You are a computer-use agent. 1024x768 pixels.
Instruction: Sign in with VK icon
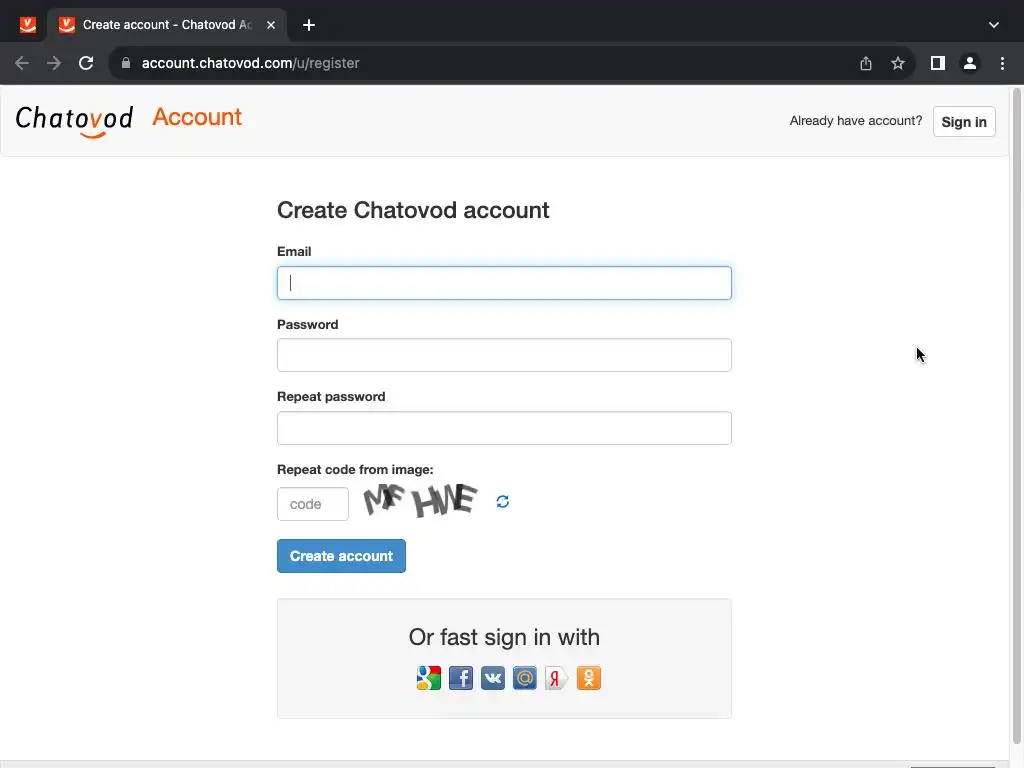(492, 679)
